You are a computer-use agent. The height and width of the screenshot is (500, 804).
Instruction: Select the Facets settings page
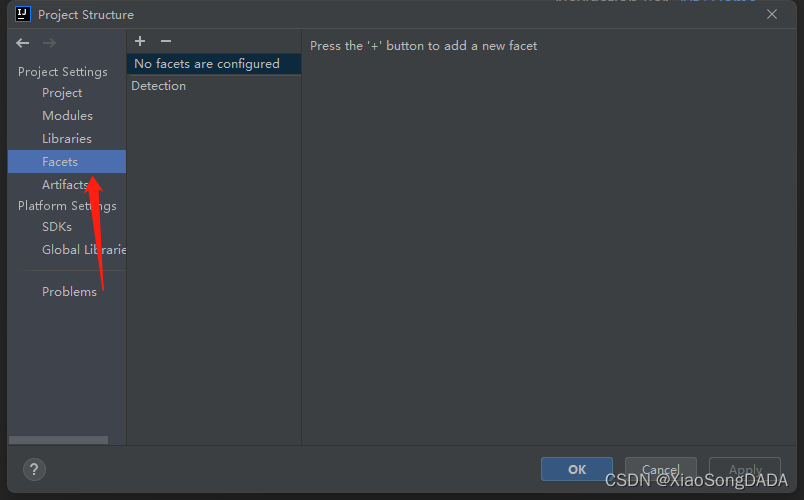click(x=67, y=162)
